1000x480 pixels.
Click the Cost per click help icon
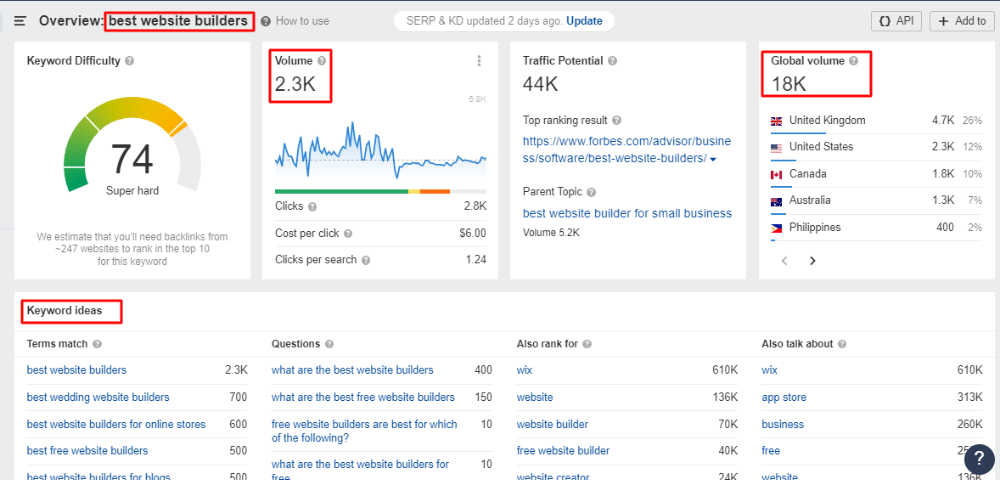(x=348, y=233)
